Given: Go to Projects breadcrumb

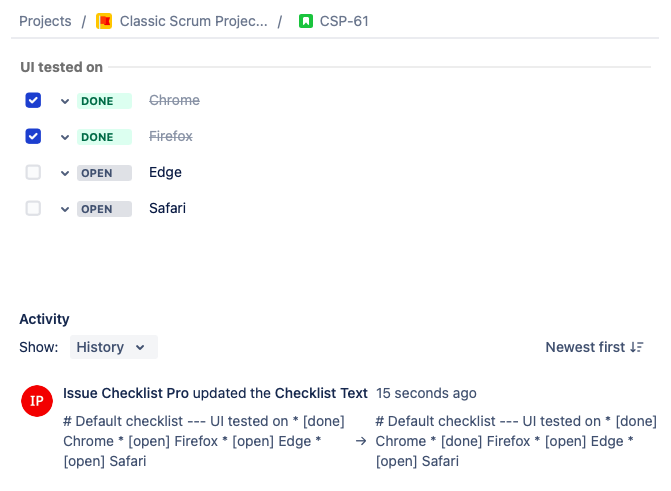Looking at the screenshot, I should [45, 21].
